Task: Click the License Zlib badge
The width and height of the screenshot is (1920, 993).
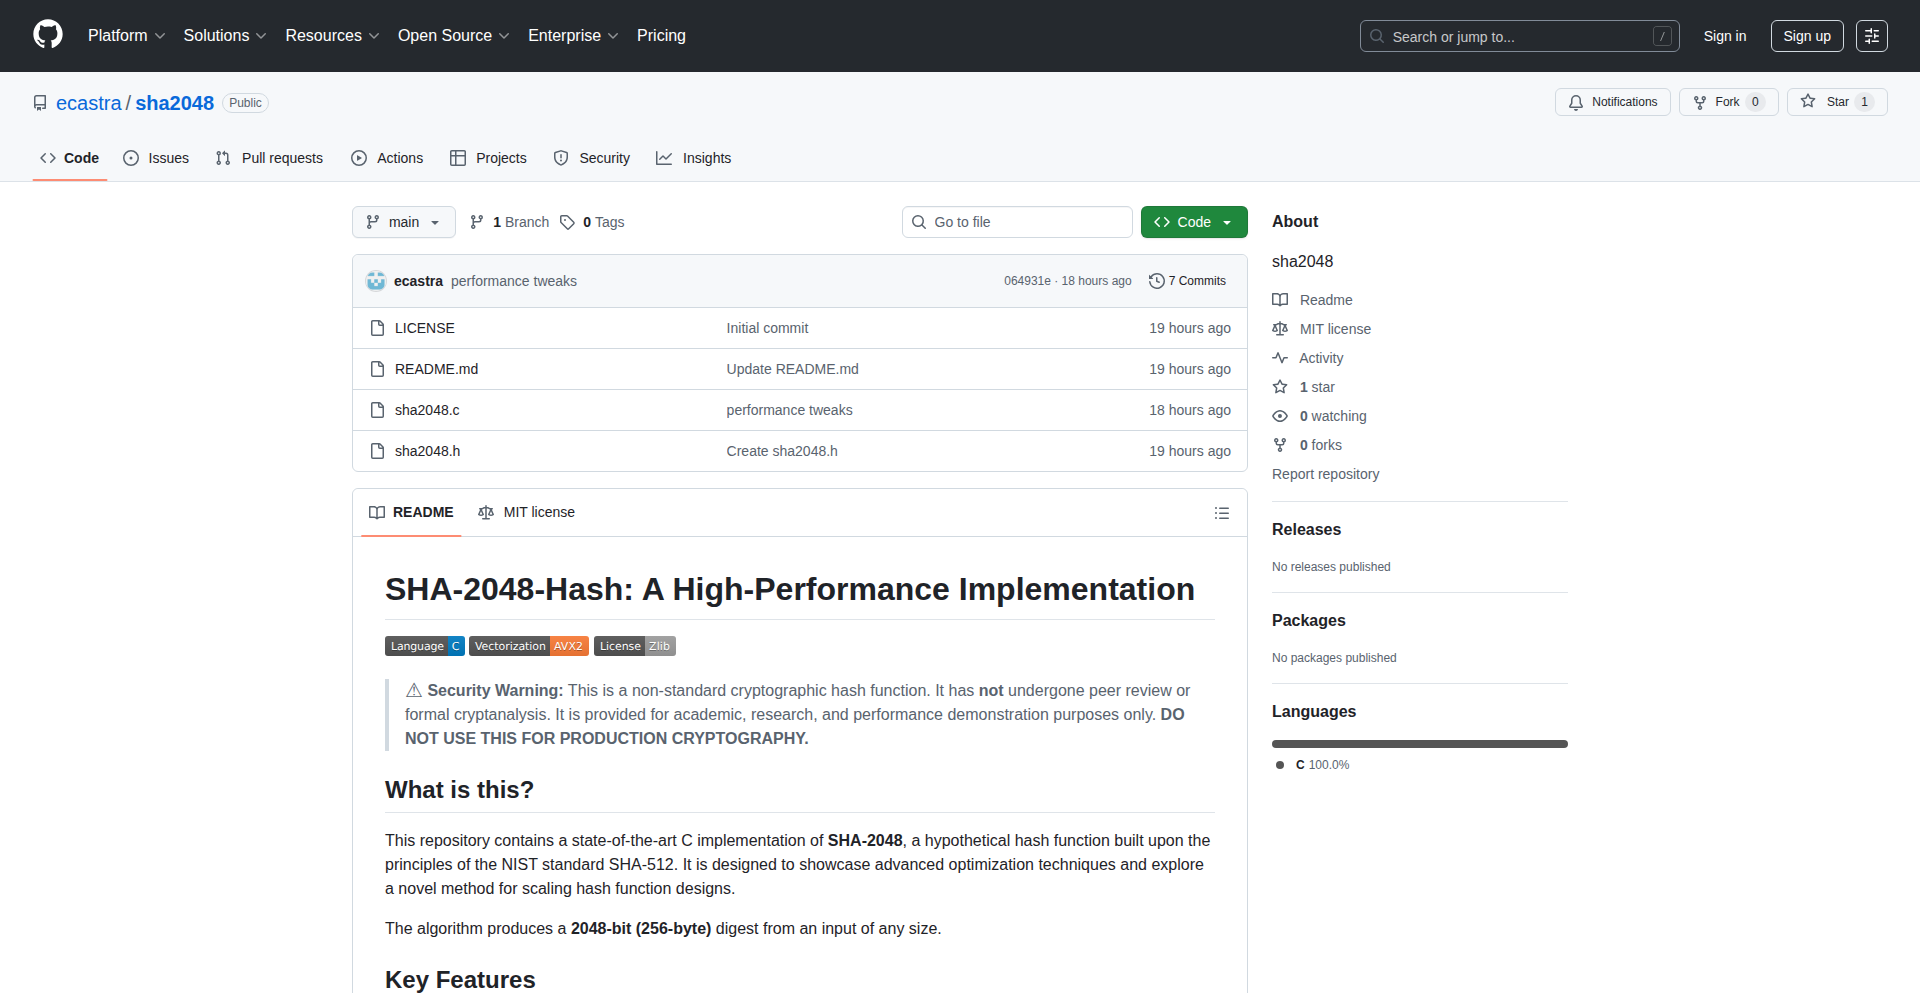Action: [x=634, y=646]
